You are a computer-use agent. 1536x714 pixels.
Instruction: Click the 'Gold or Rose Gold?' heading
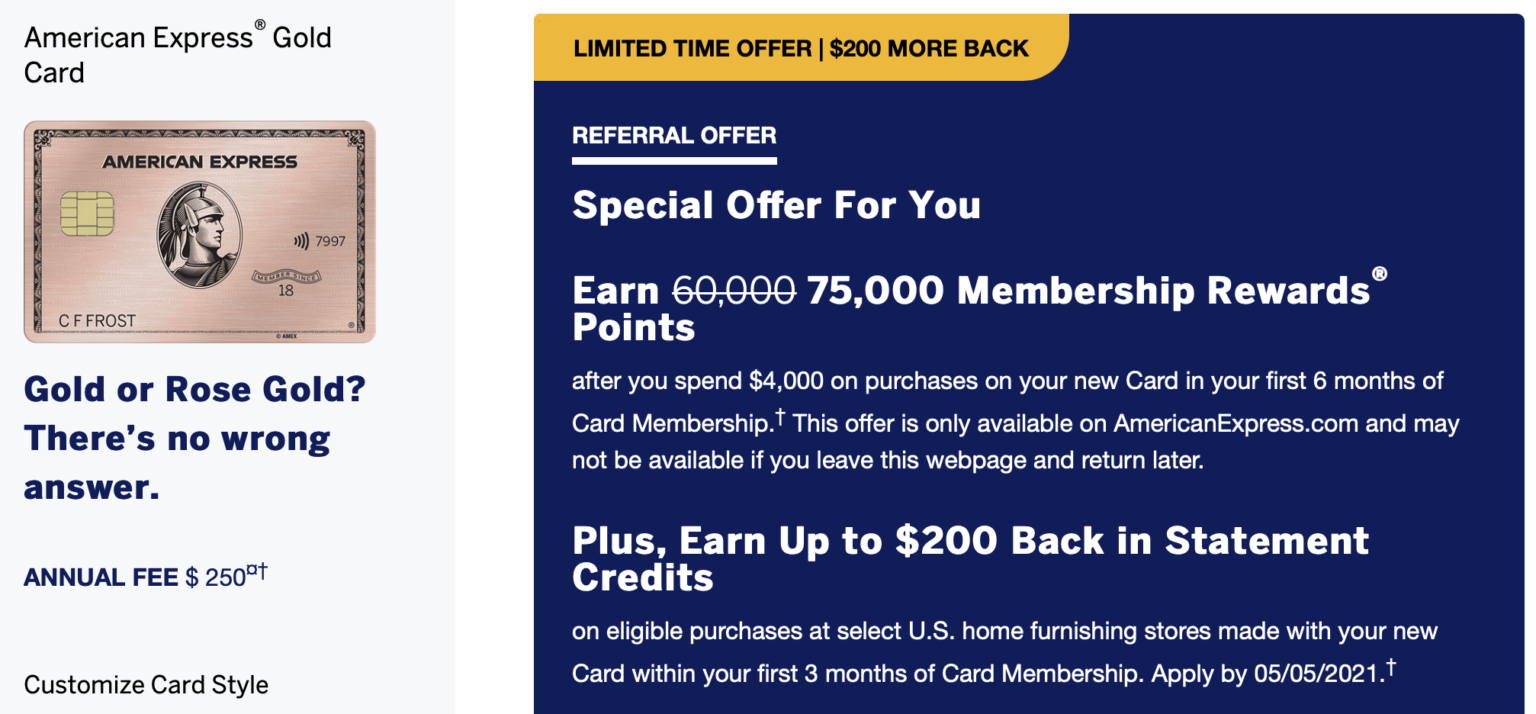pos(195,389)
